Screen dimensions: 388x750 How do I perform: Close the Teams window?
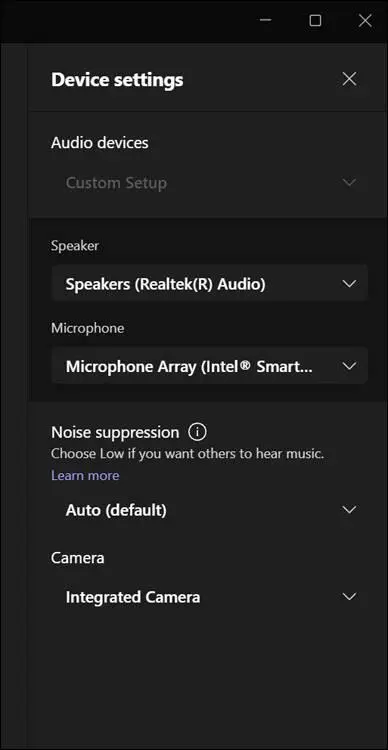tap(365, 20)
